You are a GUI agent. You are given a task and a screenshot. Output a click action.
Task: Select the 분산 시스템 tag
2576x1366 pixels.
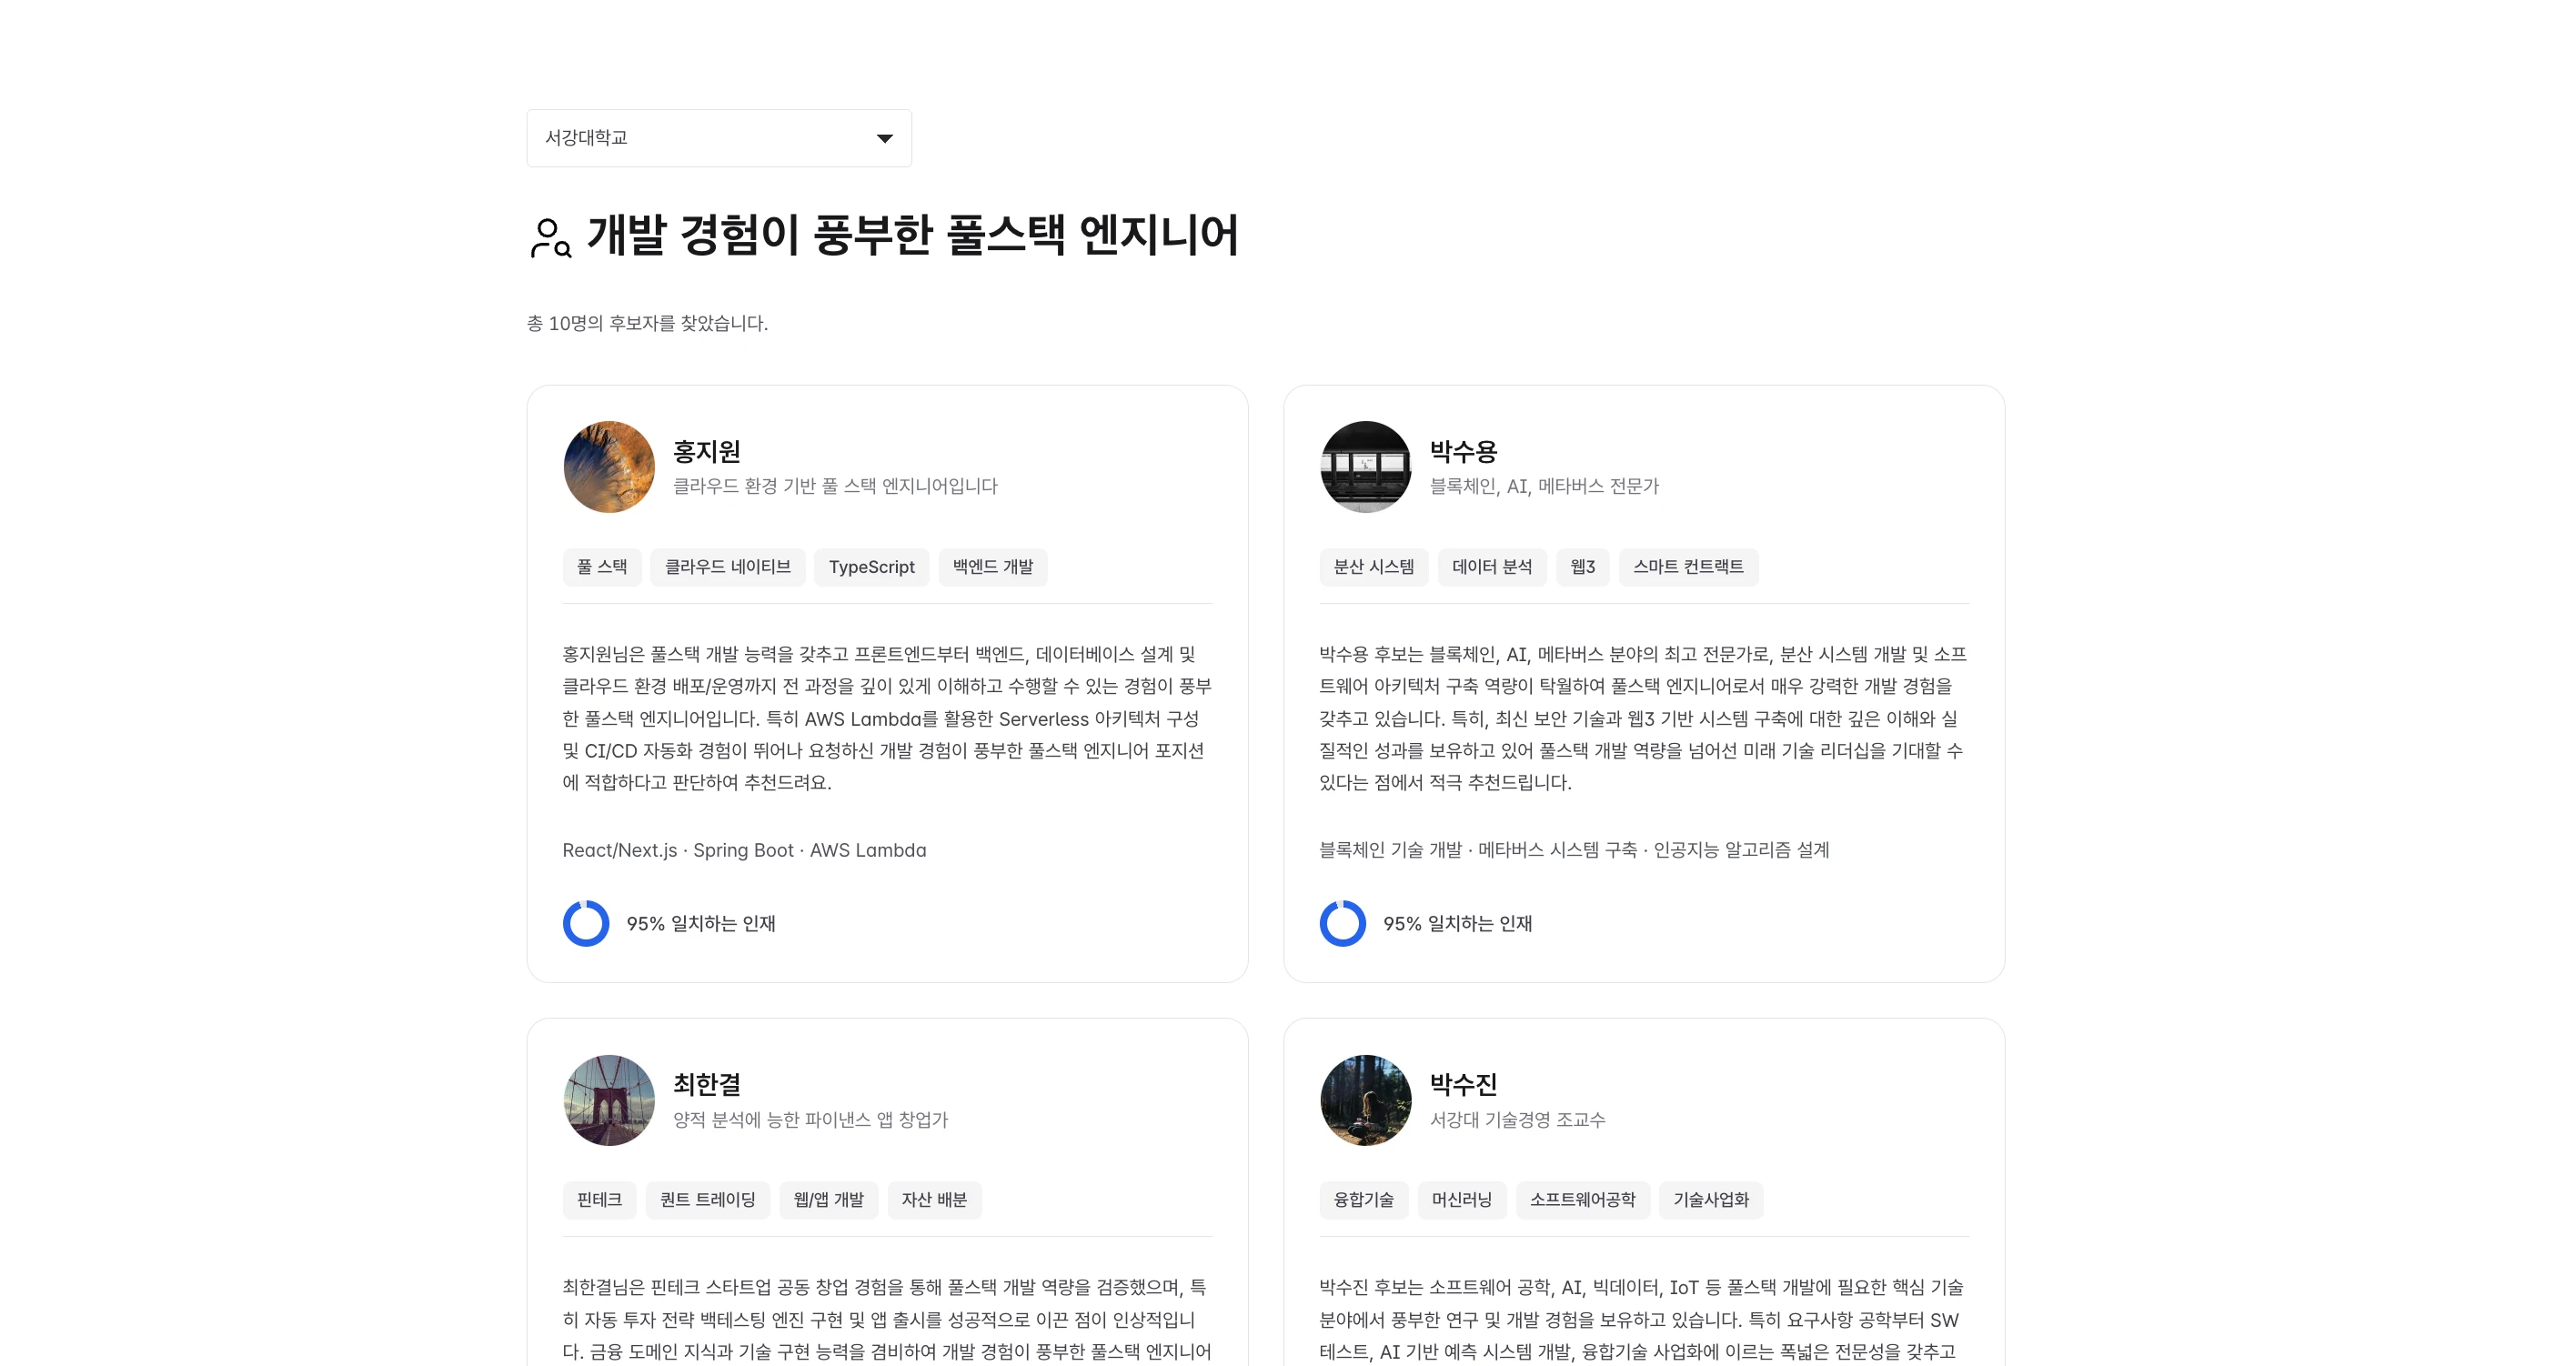(1374, 567)
